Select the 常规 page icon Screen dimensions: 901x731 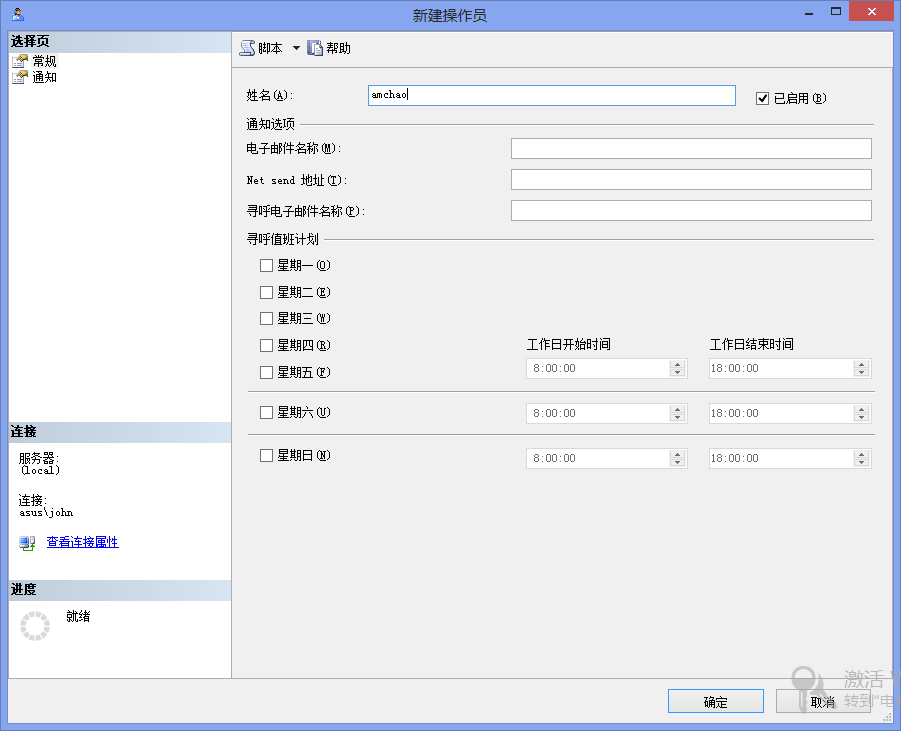click(x=20, y=61)
